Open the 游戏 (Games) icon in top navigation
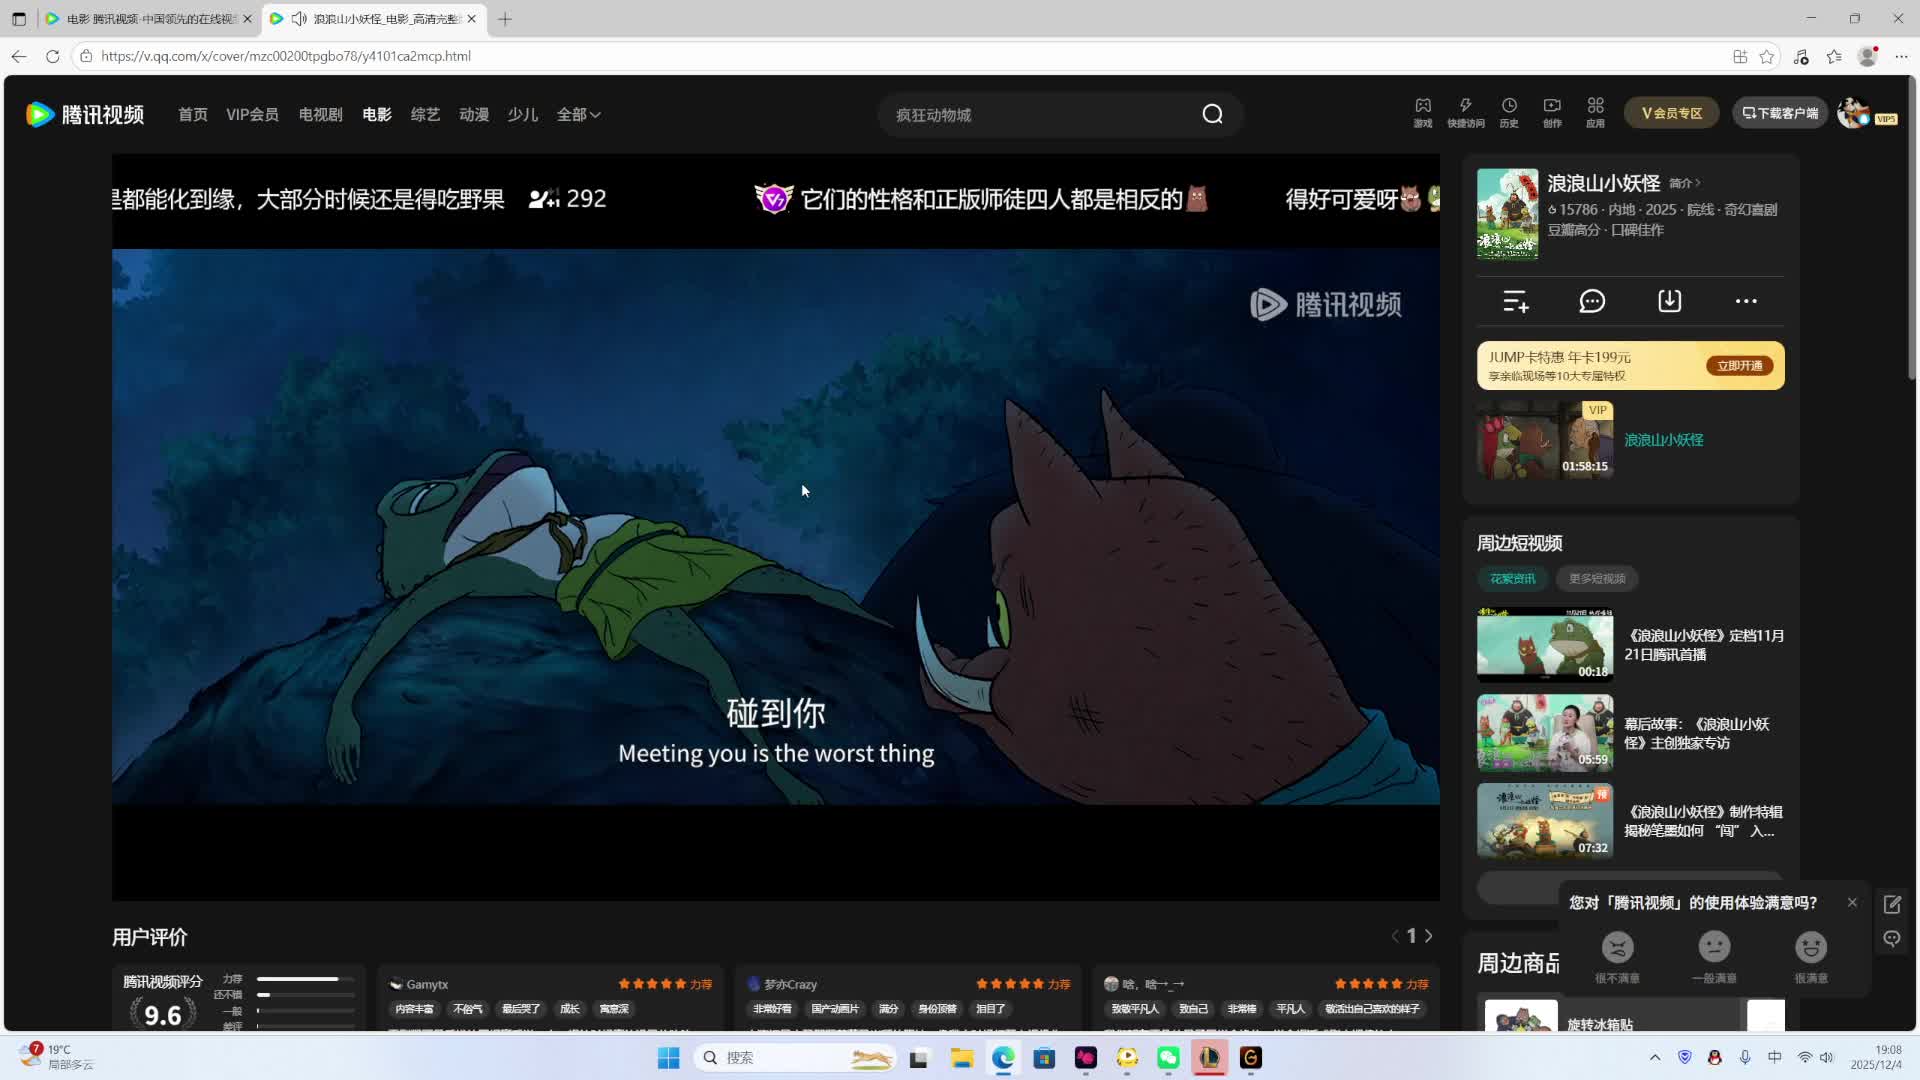Viewport: 1920px width, 1080px height. click(x=1422, y=112)
